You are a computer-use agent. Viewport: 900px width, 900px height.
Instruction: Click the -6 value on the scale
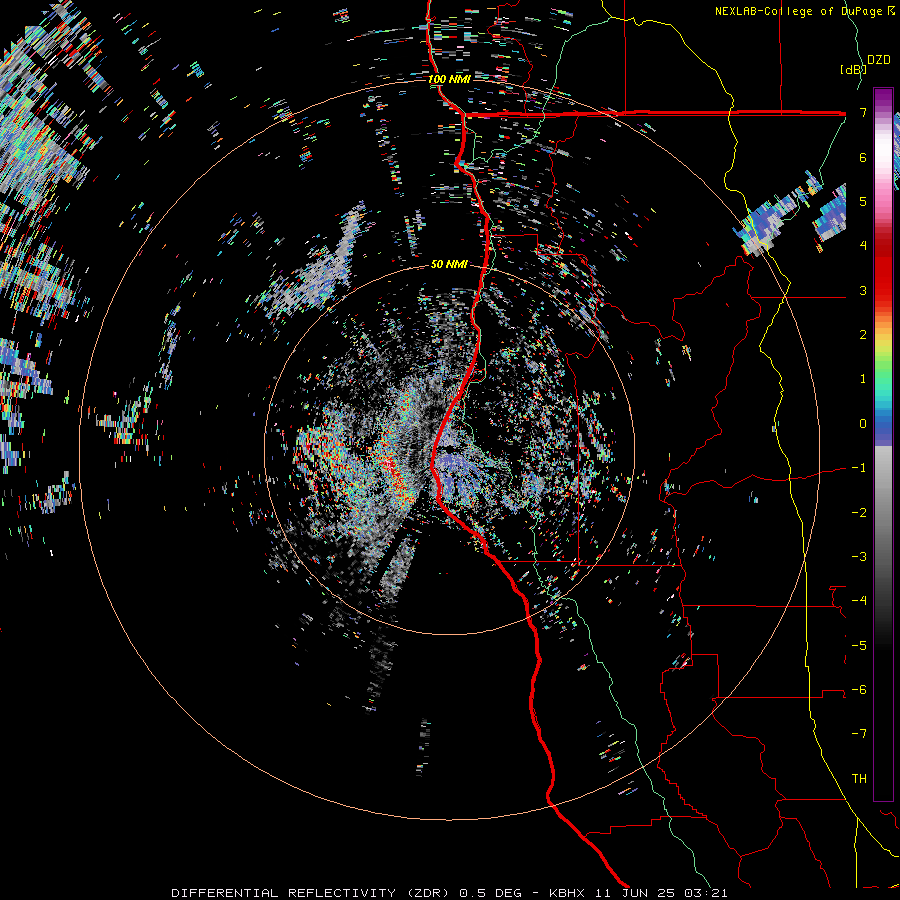[859, 690]
